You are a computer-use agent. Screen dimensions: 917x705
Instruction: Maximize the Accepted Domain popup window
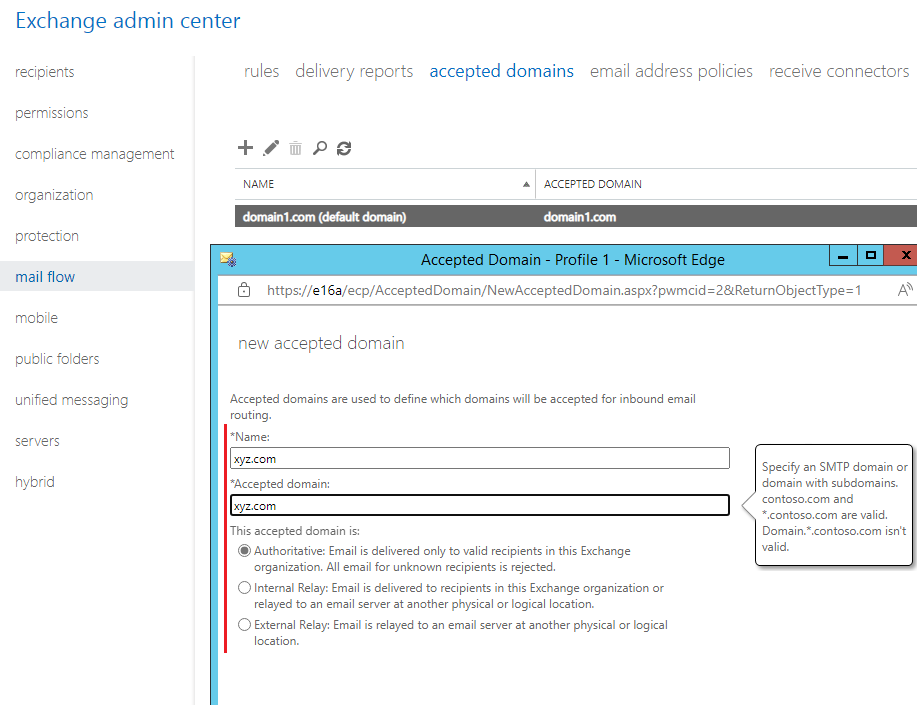click(x=871, y=256)
